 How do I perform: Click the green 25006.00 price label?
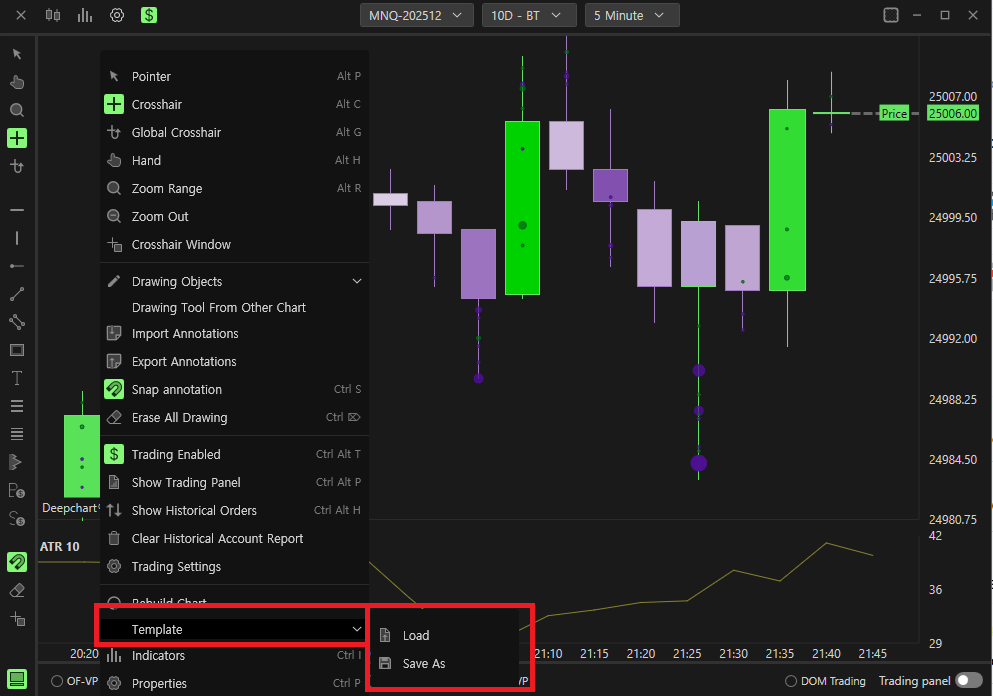(x=953, y=113)
